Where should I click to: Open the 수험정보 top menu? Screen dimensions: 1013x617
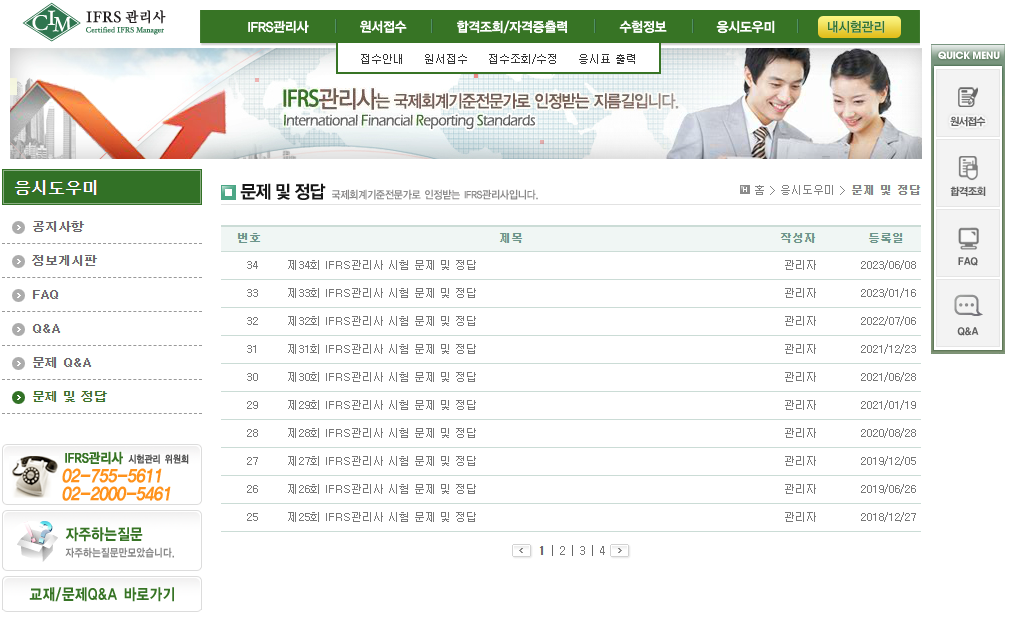pyautogui.click(x=643, y=27)
